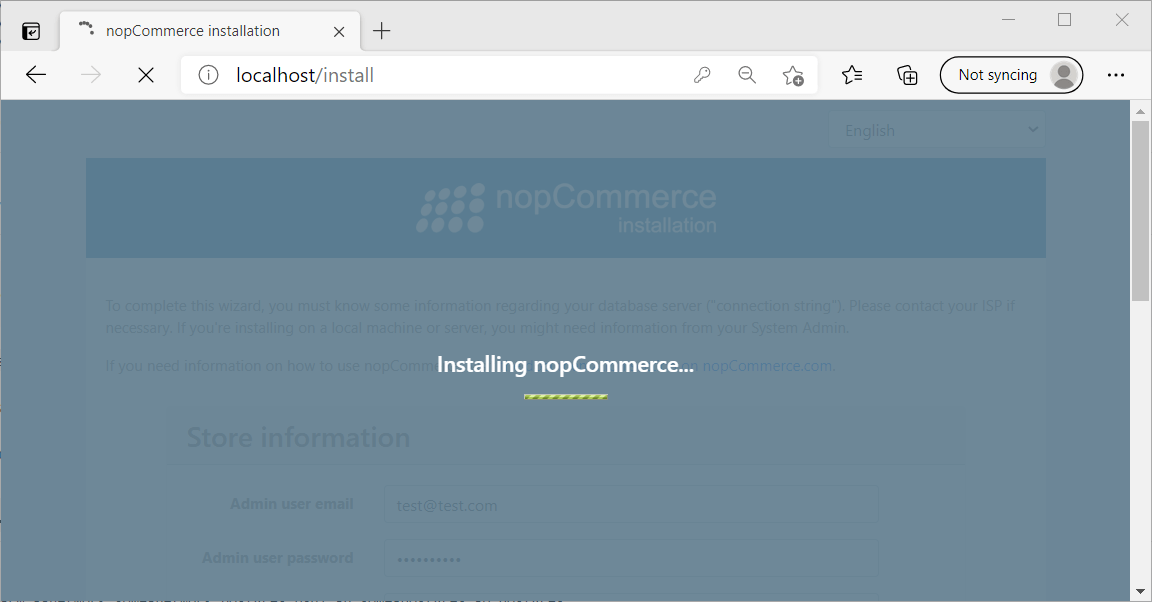Open the nopCommerce.com link
Screen dimensions: 1152x602
(x=767, y=365)
